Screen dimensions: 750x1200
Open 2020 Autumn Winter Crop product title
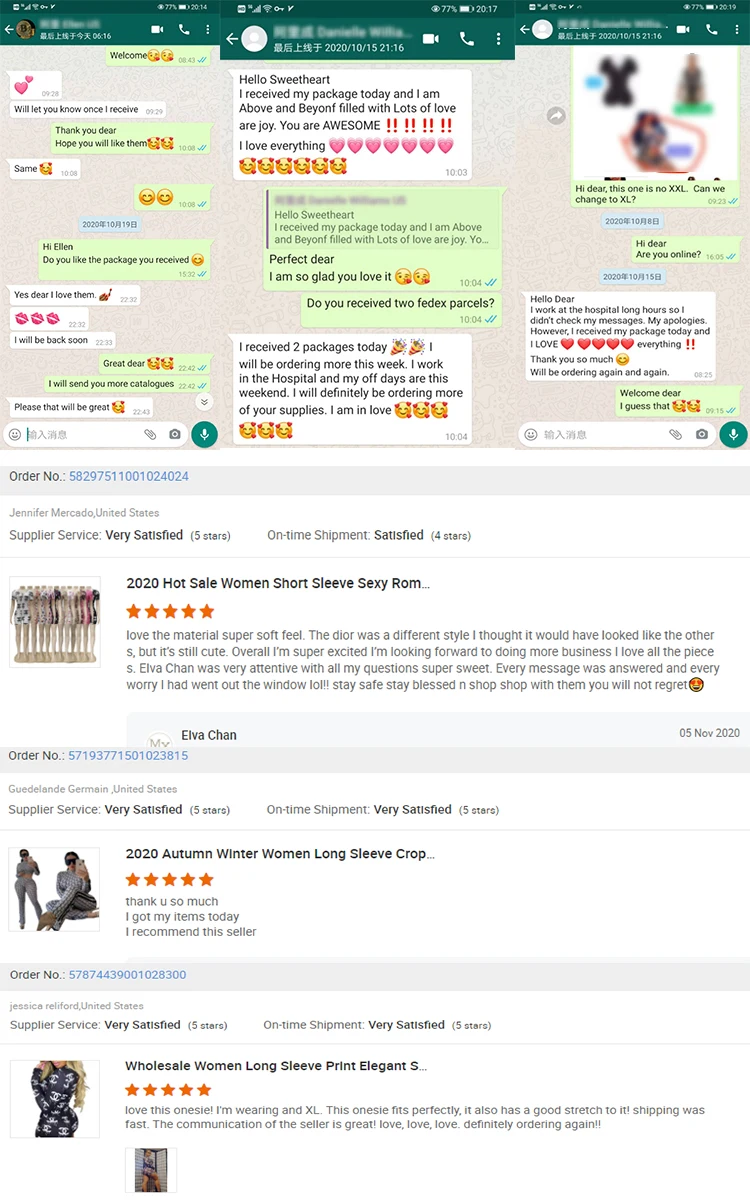[x=280, y=854]
